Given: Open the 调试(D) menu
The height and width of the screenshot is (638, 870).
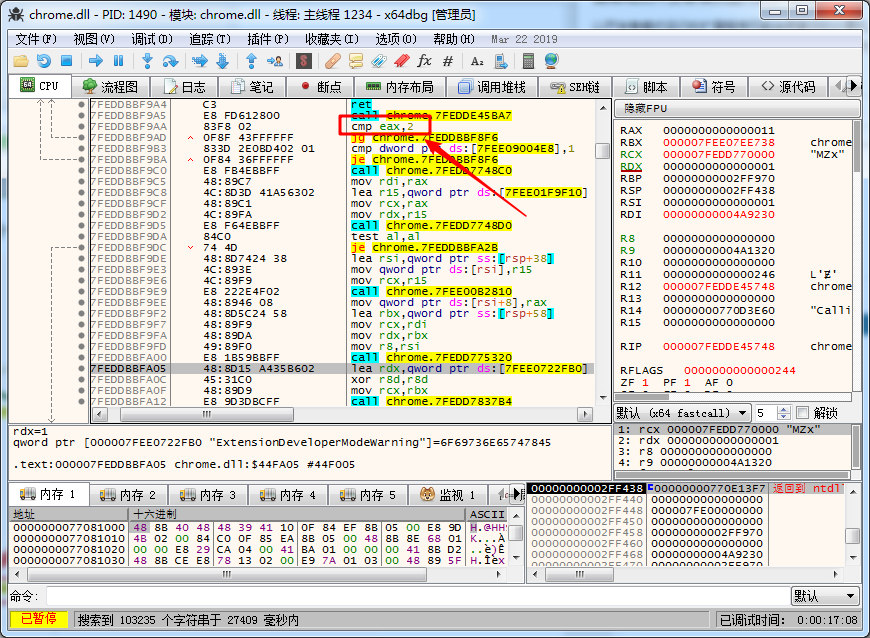Looking at the screenshot, I should (152, 39).
